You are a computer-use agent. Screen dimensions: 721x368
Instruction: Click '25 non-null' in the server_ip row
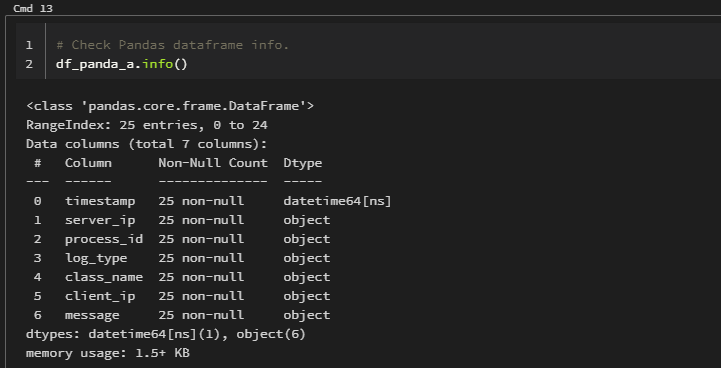click(201, 220)
